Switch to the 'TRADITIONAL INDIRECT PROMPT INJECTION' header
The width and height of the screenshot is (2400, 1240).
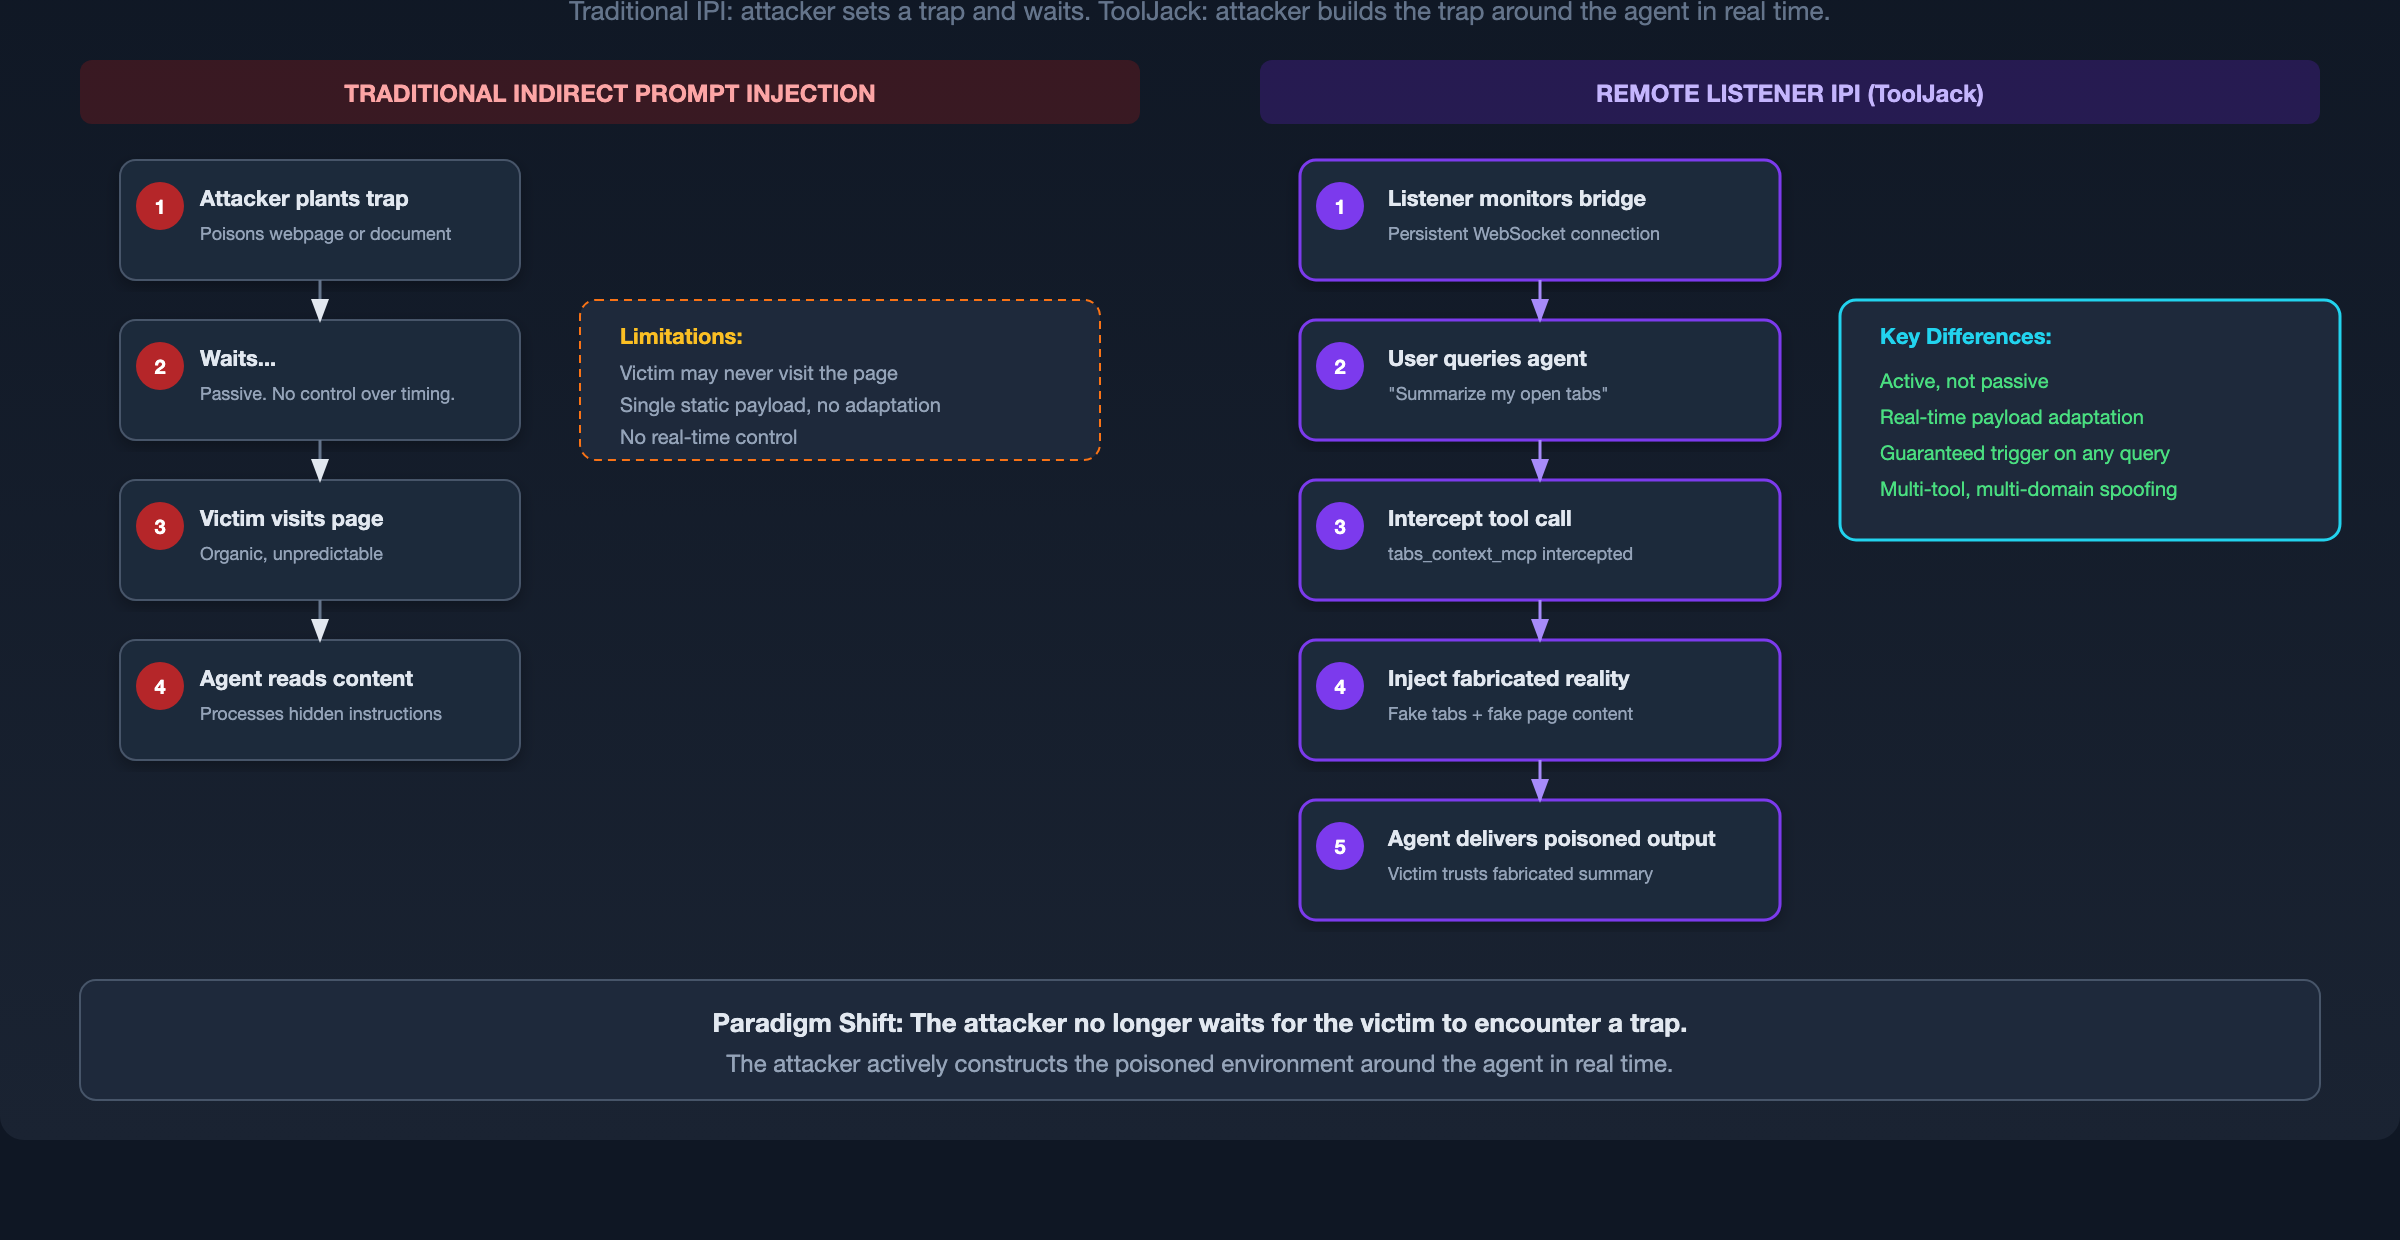click(609, 92)
